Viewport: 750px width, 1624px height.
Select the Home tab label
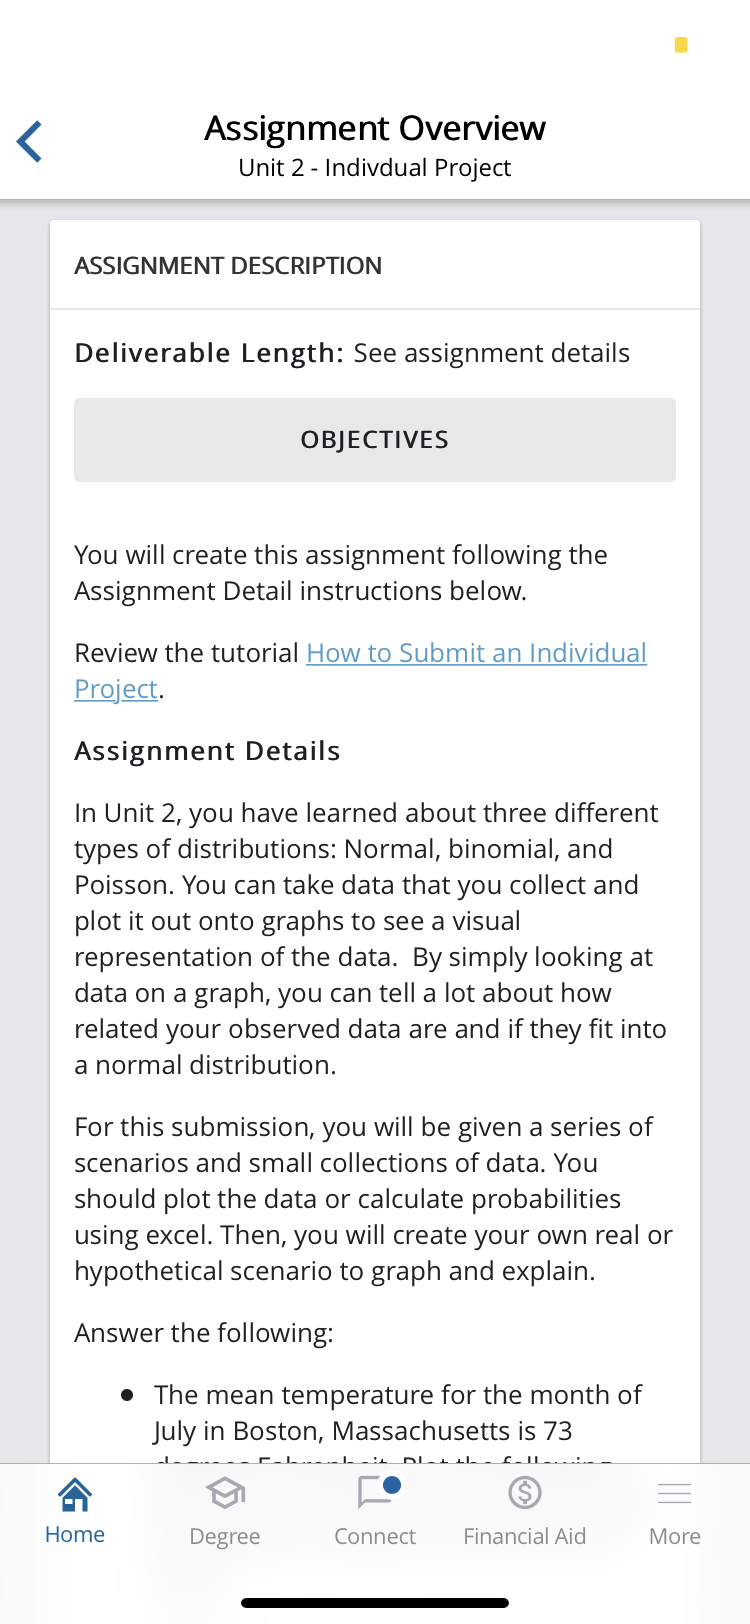[75, 1535]
